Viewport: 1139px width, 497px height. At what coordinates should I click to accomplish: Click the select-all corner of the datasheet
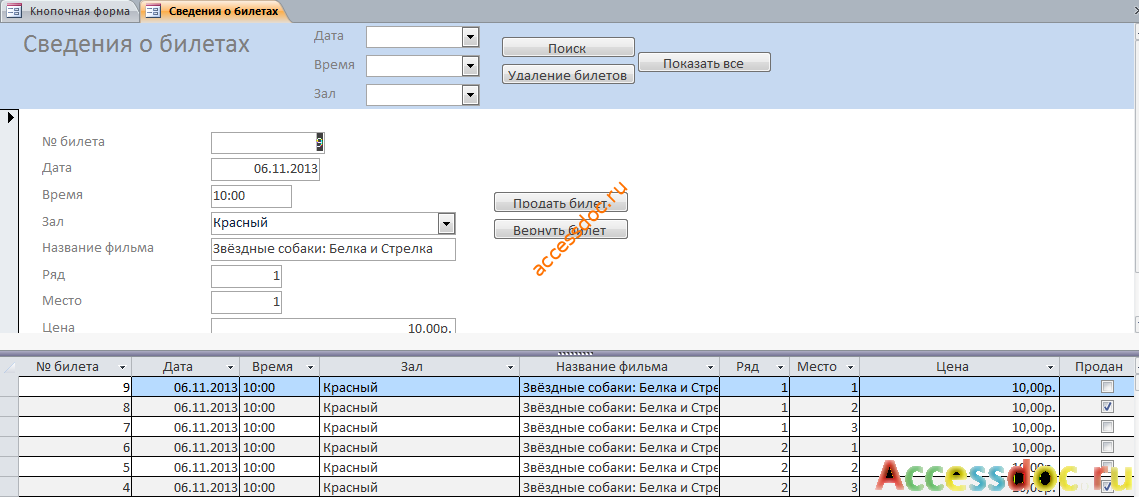9,367
